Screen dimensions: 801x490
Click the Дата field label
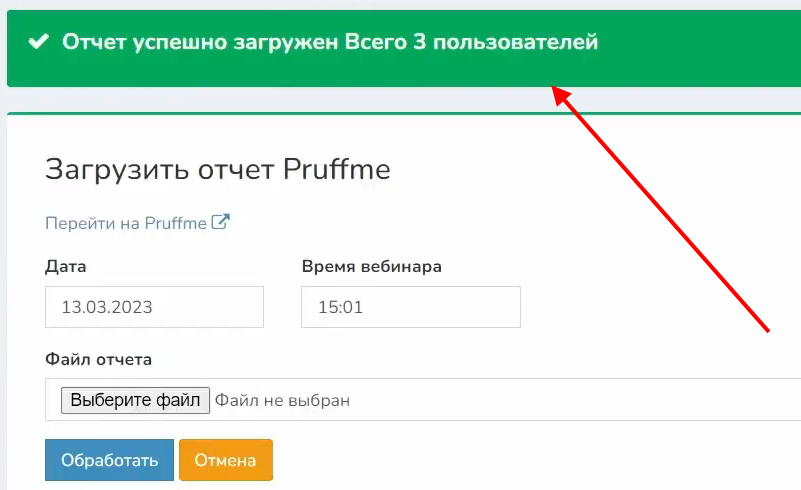(x=66, y=266)
